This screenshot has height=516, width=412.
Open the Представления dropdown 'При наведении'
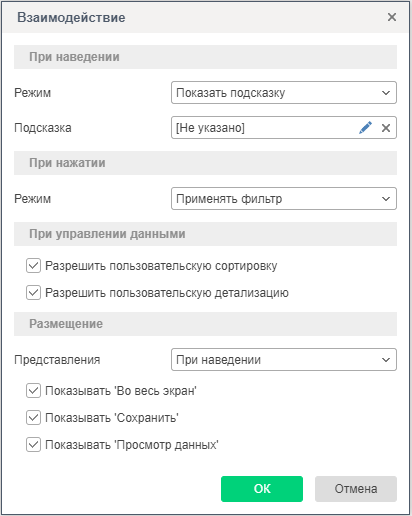coord(284,360)
